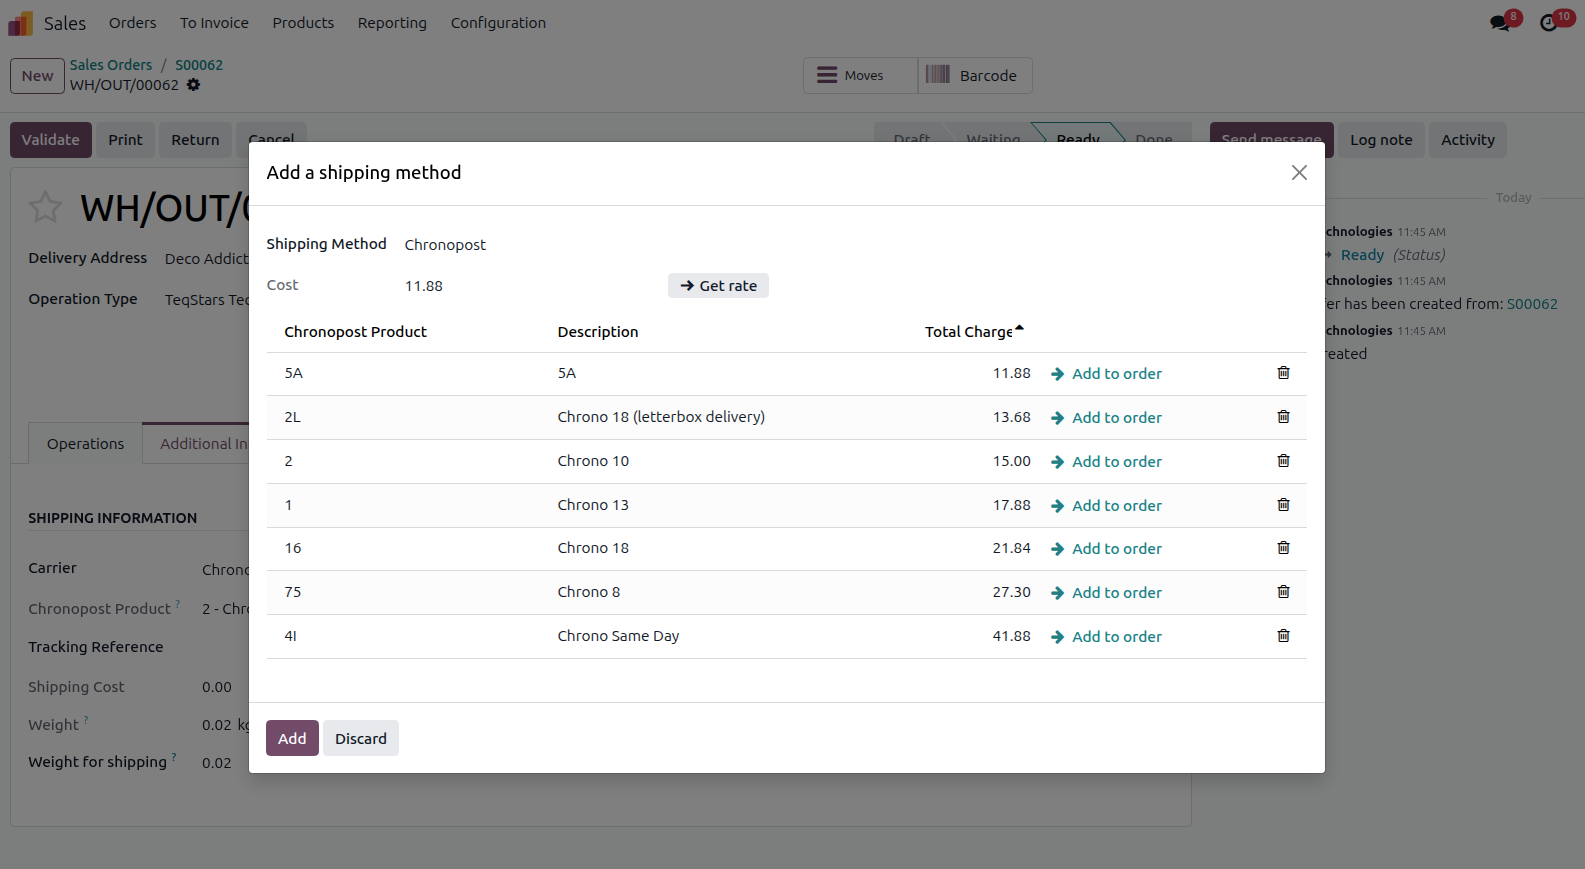This screenshot has width=1585, height=869.
Task: Select the product code 4I cell
Action: (290, 636)
